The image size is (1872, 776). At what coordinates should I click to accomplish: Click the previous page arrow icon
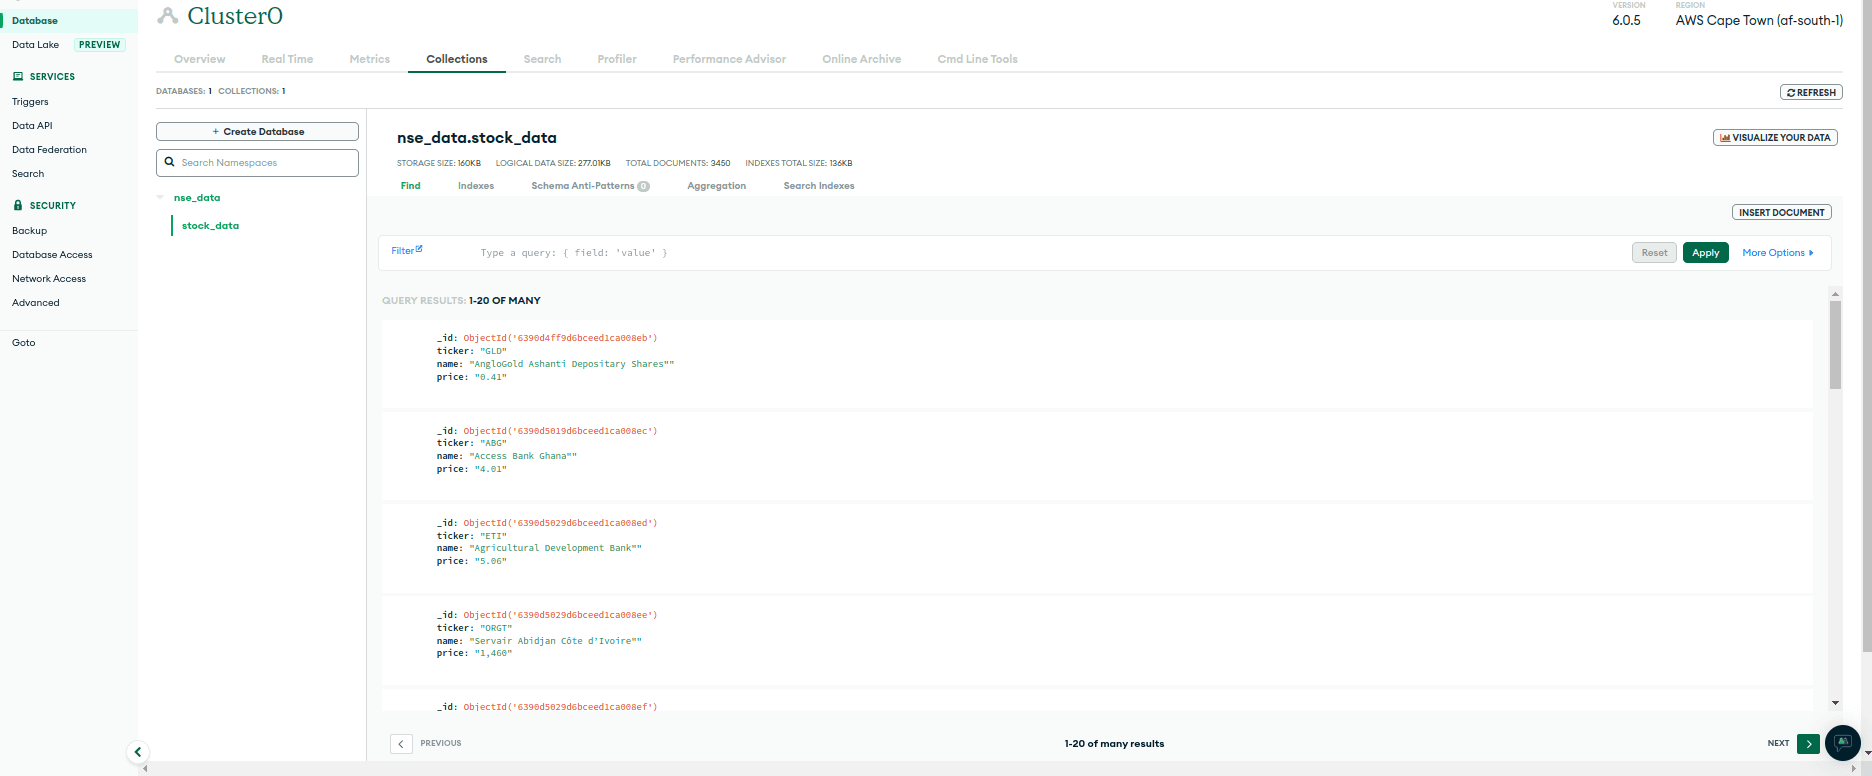(x=401, y=744)
